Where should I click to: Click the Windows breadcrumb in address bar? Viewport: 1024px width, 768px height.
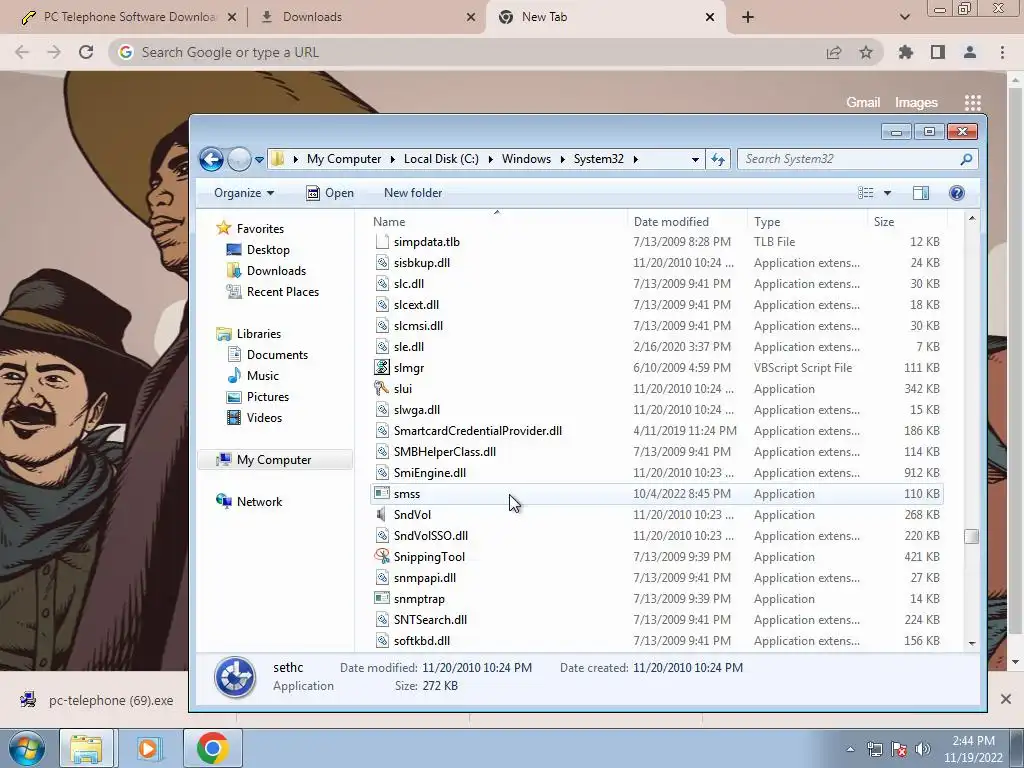pos(526,159)
